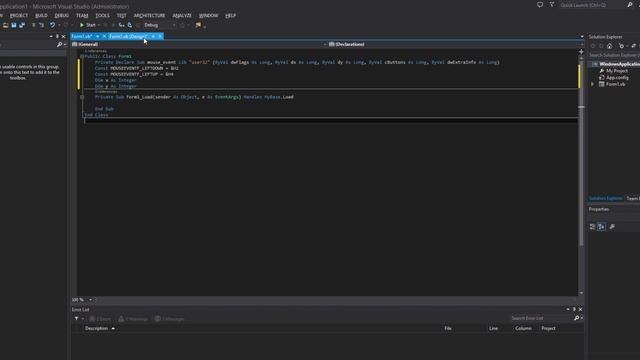Image resolution: width=640 pixels, height=360 pixels.
Task: Open the TEAM menu
Action: 82,16
